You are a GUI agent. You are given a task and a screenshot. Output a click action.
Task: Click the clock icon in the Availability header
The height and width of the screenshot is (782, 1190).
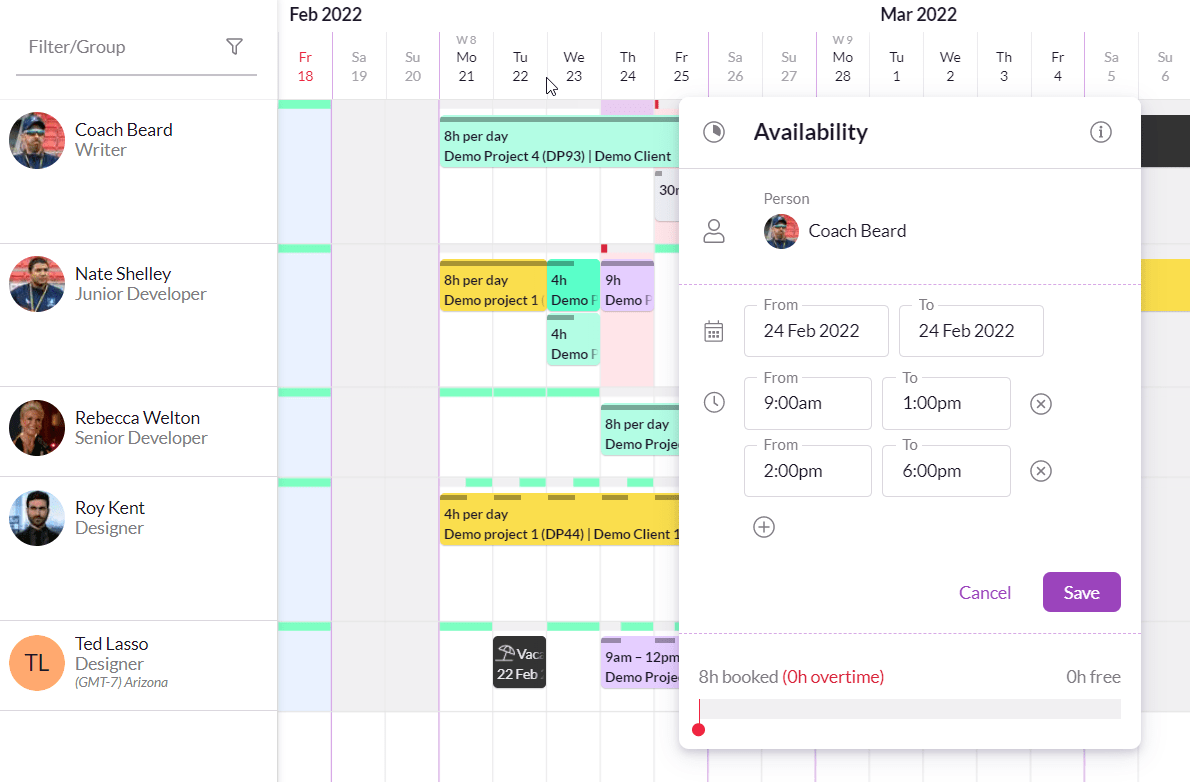point(714,131)
